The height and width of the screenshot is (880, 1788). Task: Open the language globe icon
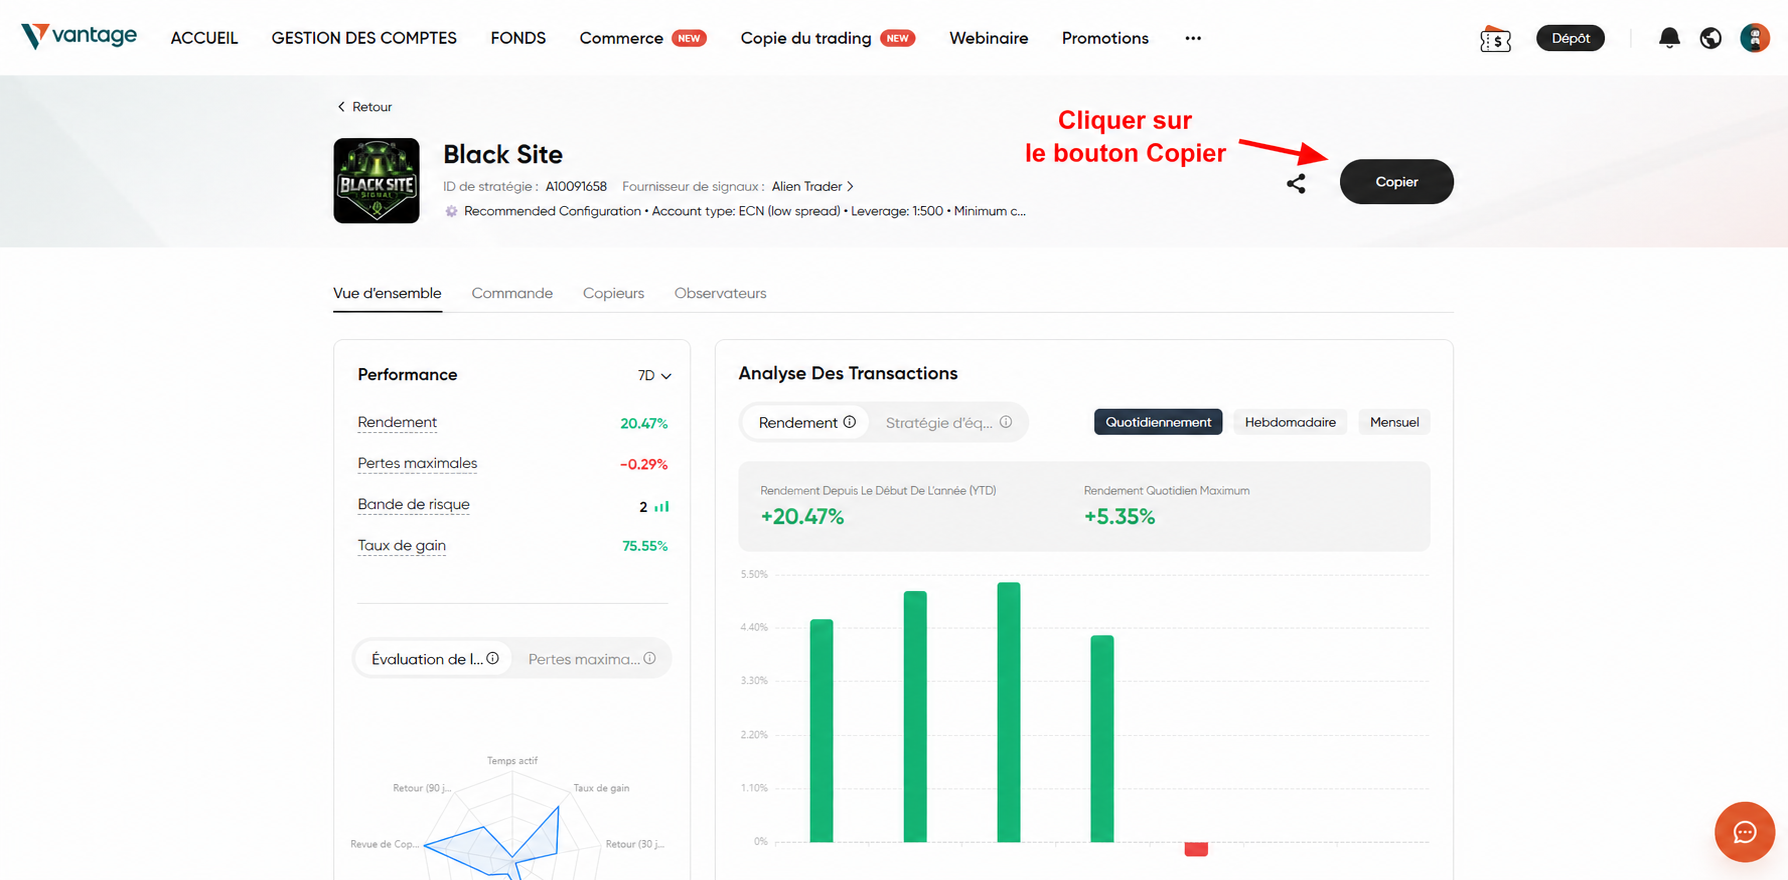tap(1711, 38)
